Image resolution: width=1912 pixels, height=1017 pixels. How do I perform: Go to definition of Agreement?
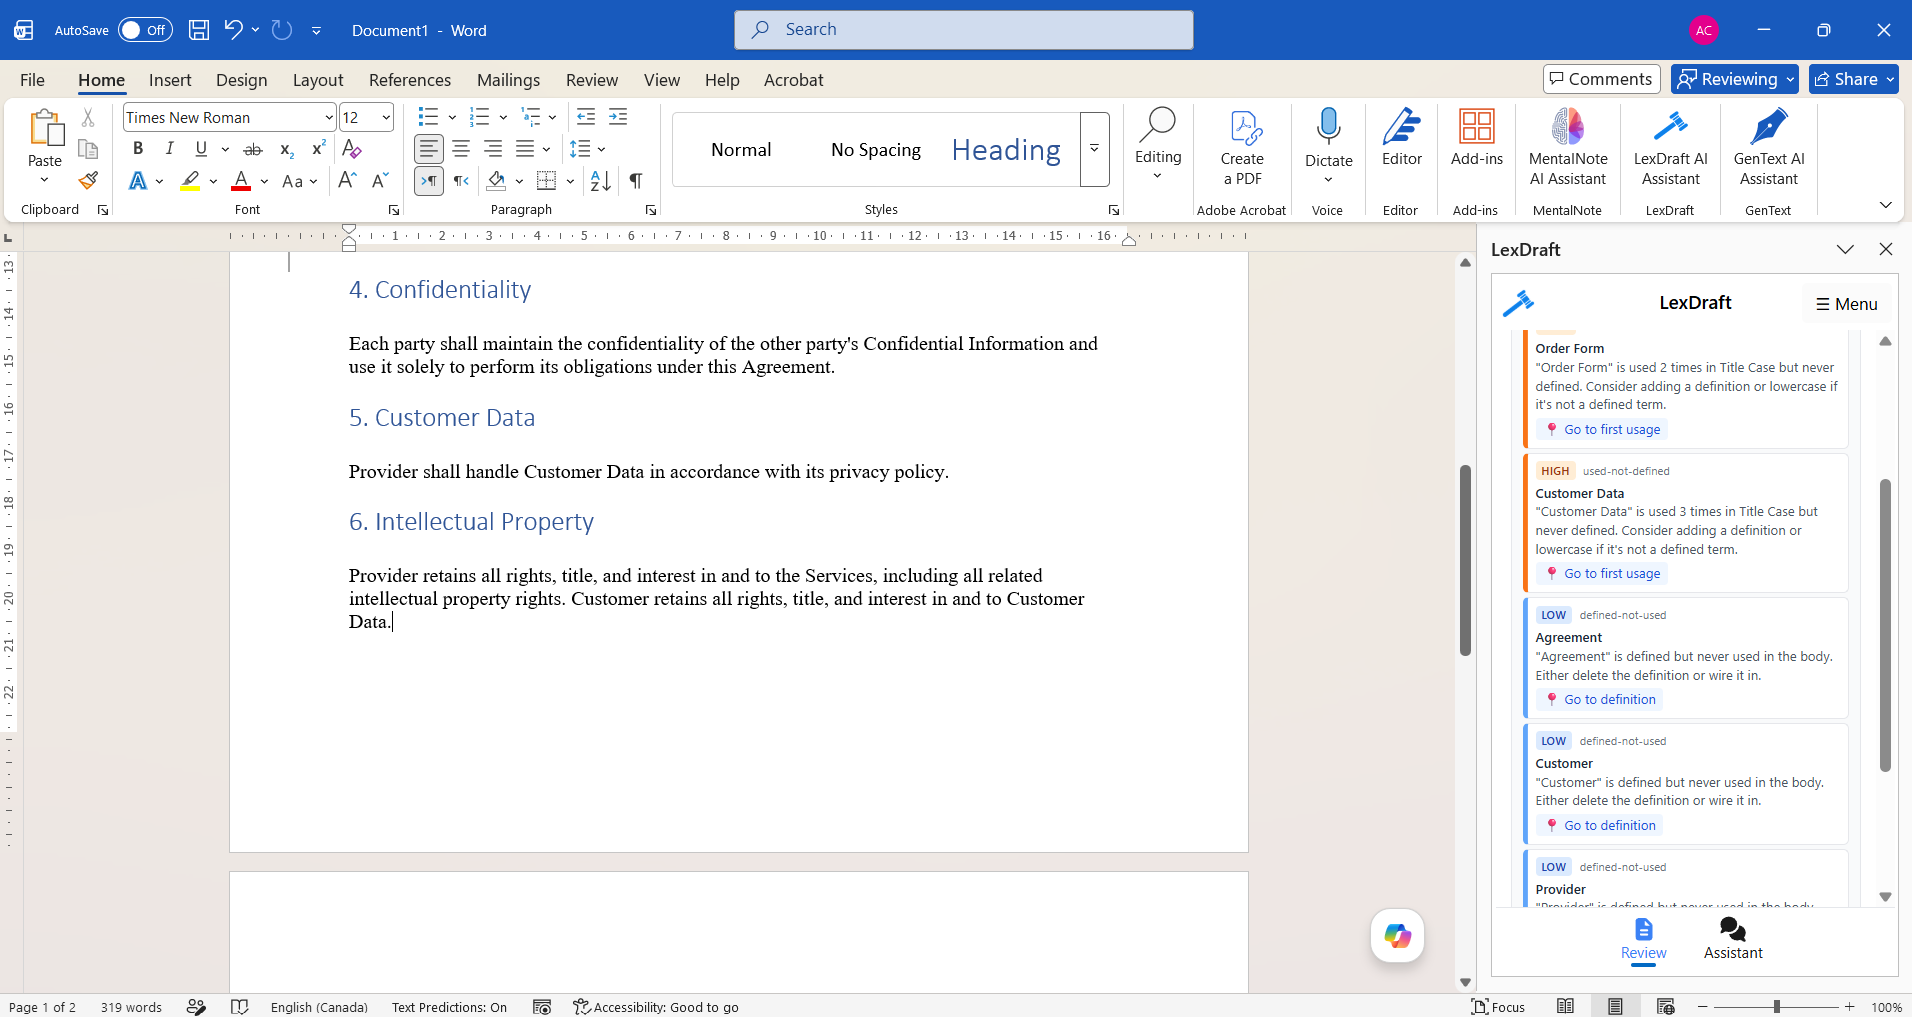click(x=1600, y=699)
